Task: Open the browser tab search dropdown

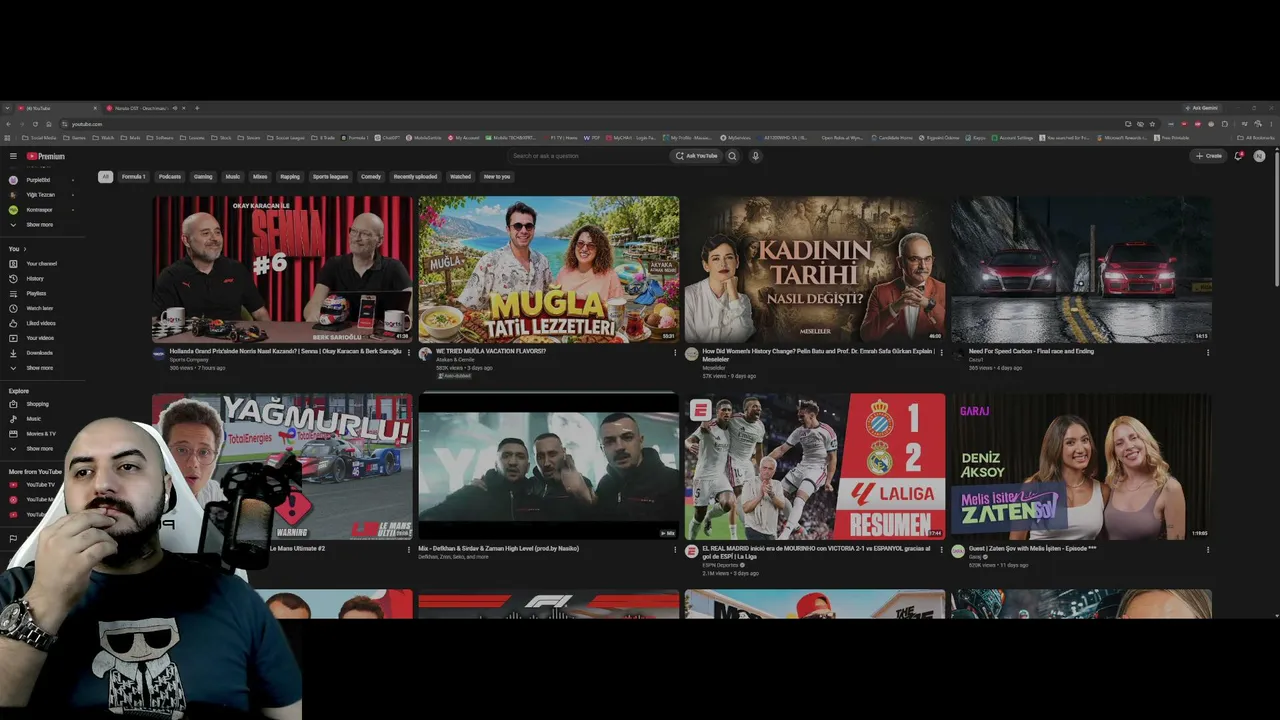Action: (8, 108)
